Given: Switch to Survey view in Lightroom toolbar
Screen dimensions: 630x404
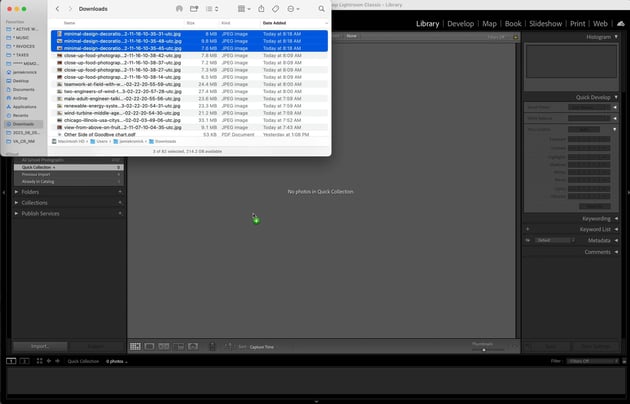Looking at the screenshot, I should click(x=178, y=346).
